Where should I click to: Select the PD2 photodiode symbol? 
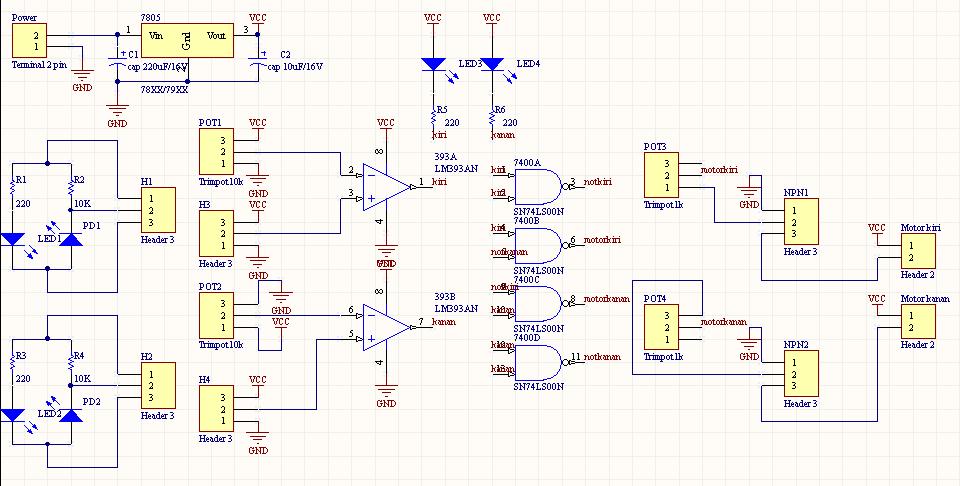pyautogui.click(x=71, y=415)
